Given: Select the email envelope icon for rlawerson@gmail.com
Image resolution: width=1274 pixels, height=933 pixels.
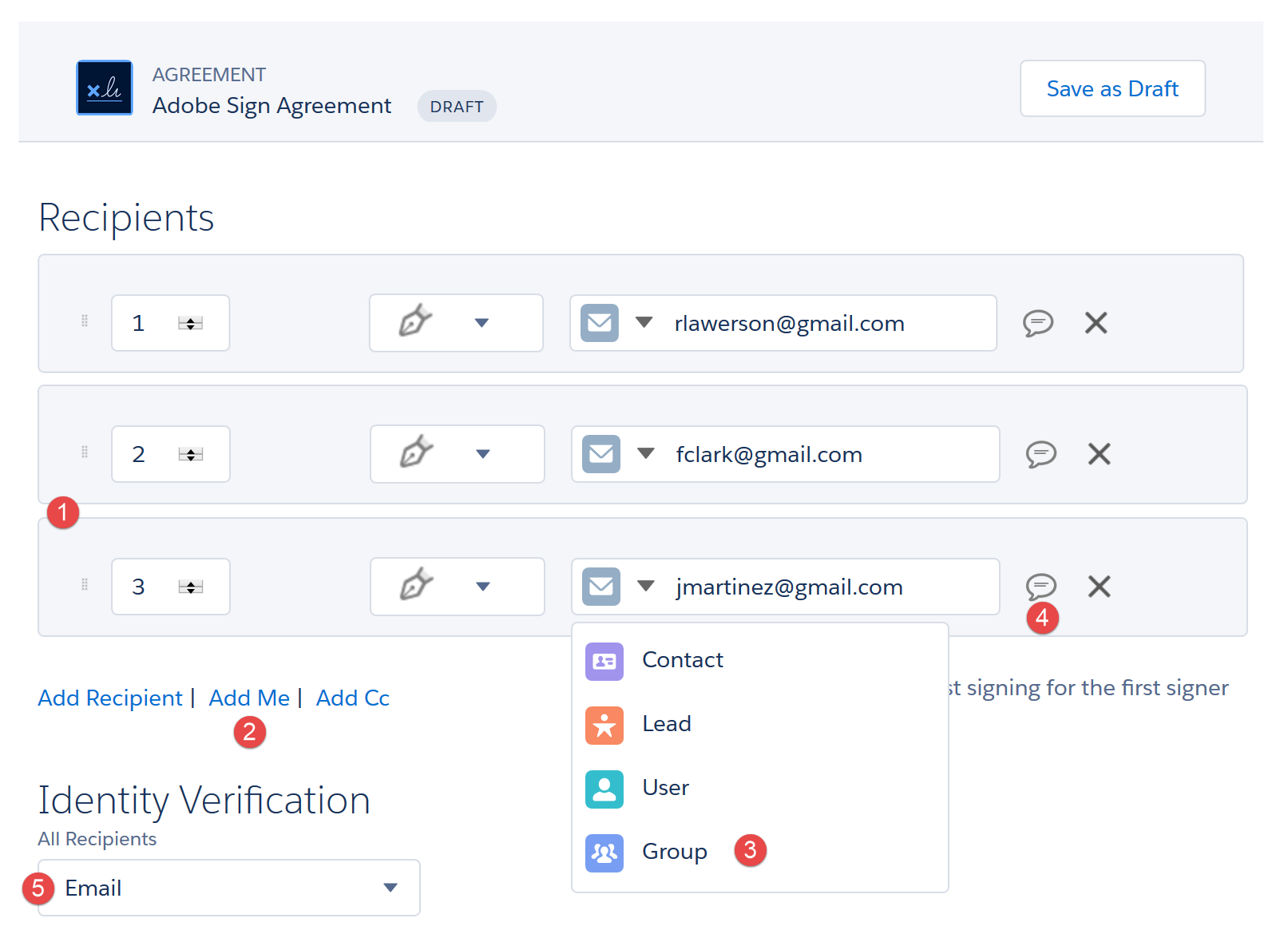Looking at the screenshot, I should click(x=601, y=322).
